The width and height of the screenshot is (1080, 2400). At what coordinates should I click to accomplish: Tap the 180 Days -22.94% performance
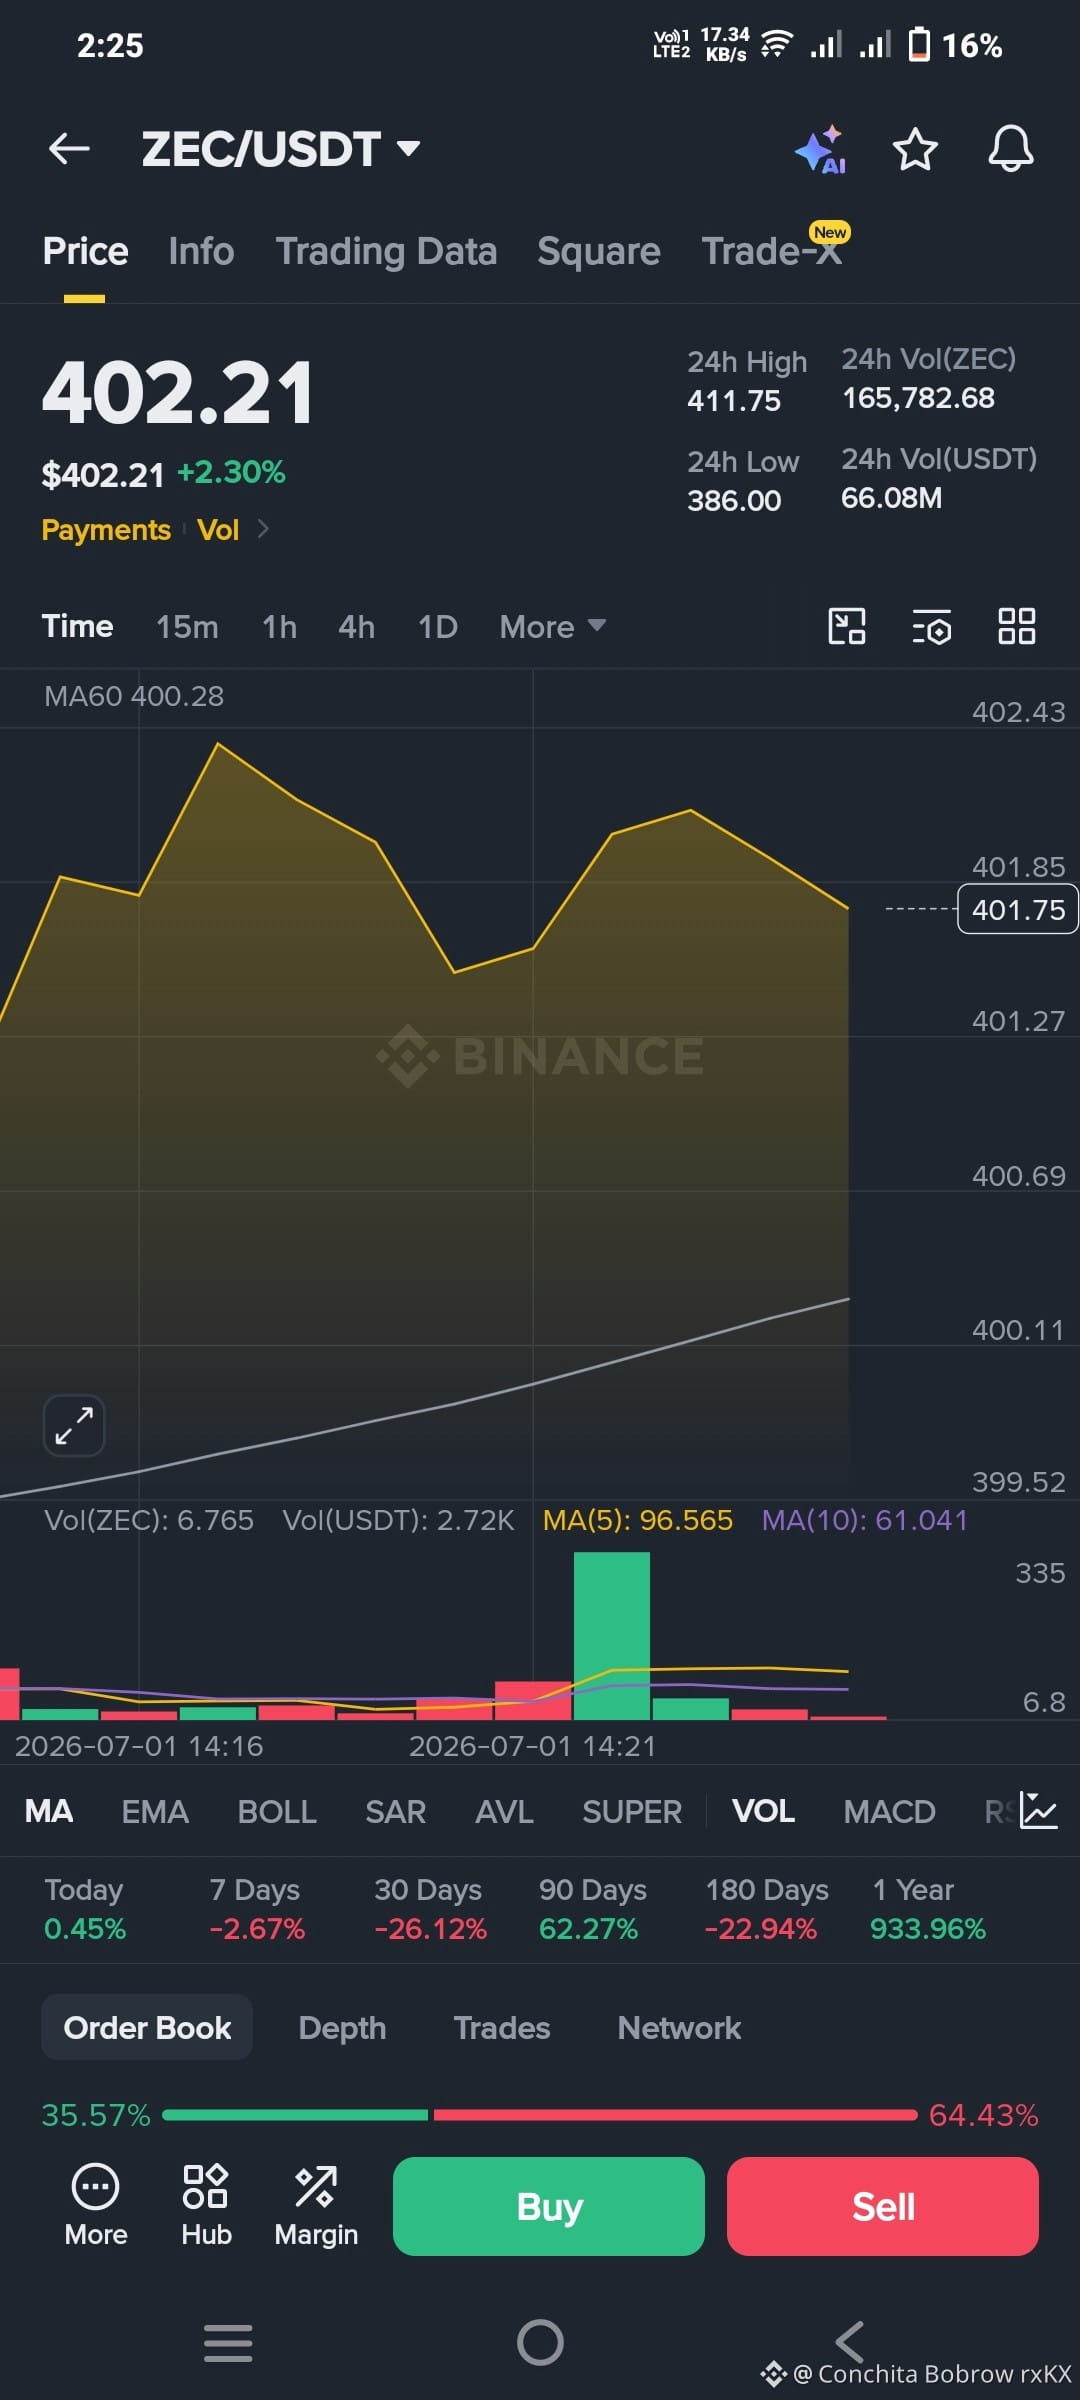(767, 1908)
